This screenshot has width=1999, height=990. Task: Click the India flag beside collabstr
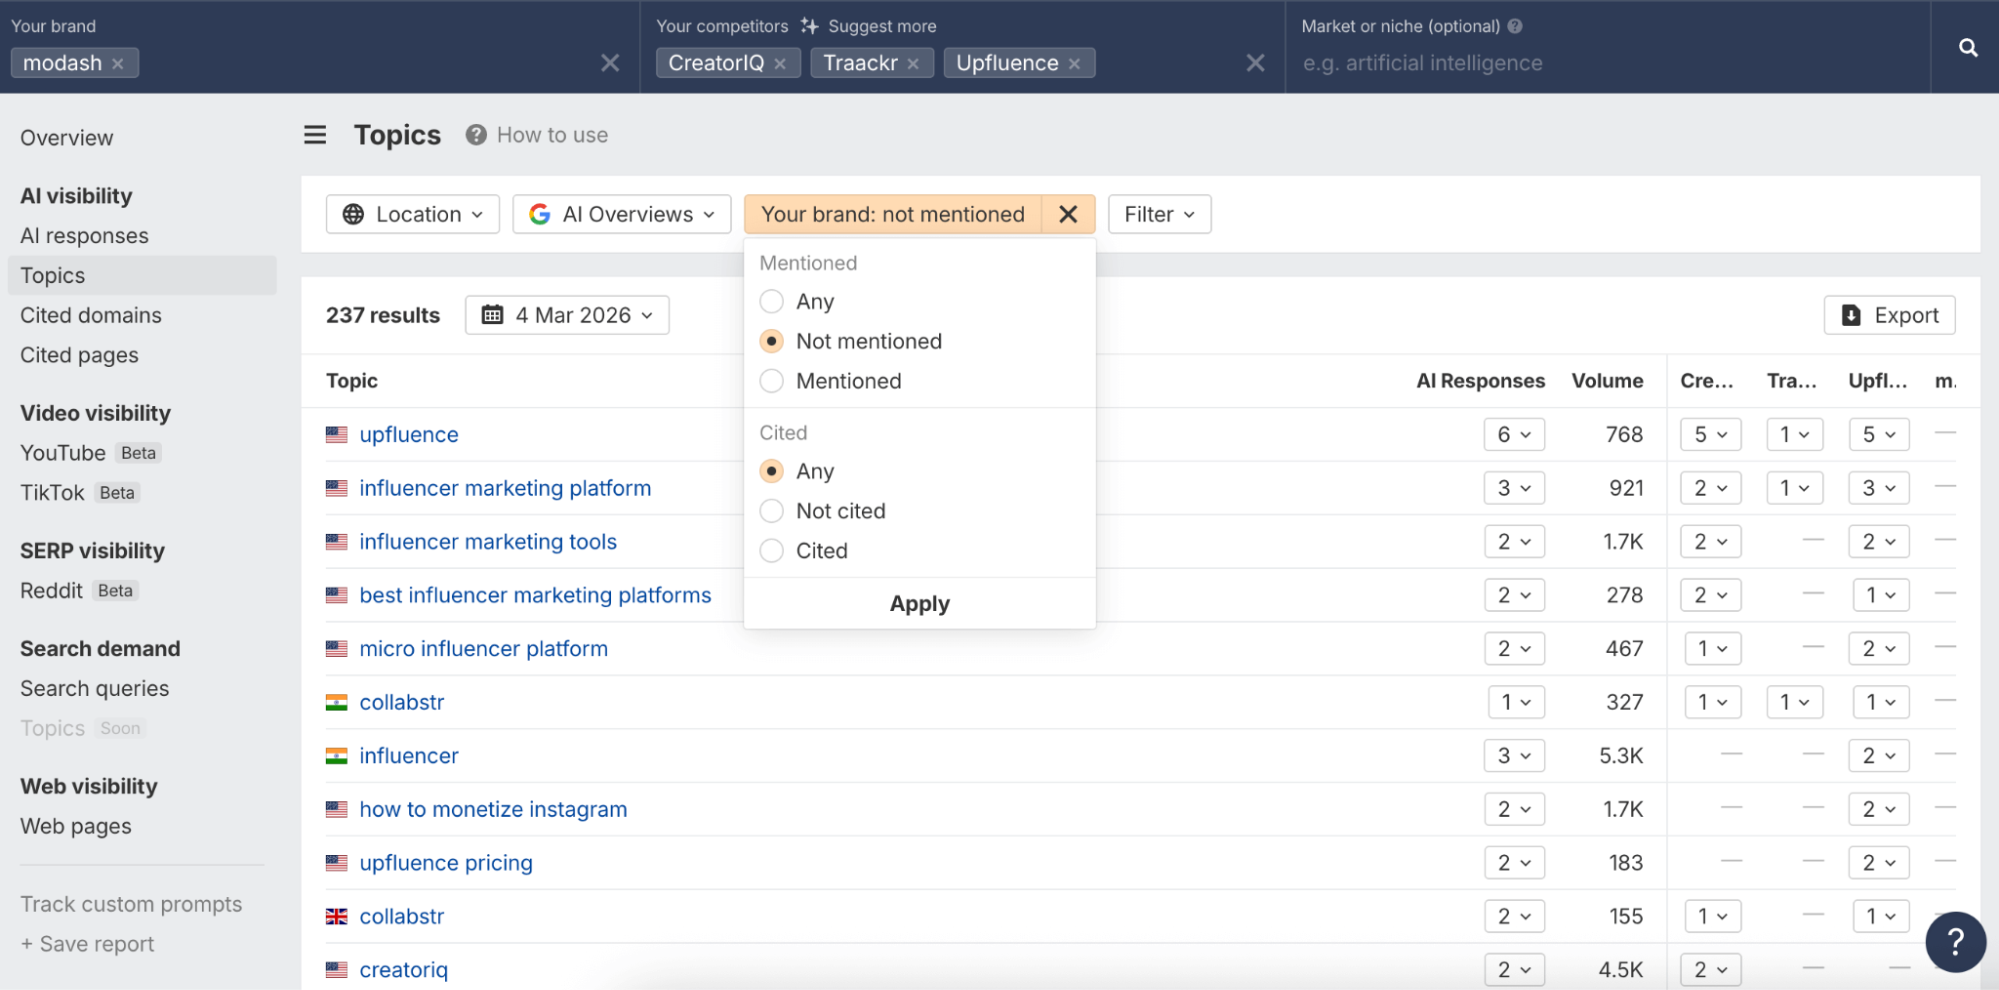pyautogui.click(x=337, y=703)
